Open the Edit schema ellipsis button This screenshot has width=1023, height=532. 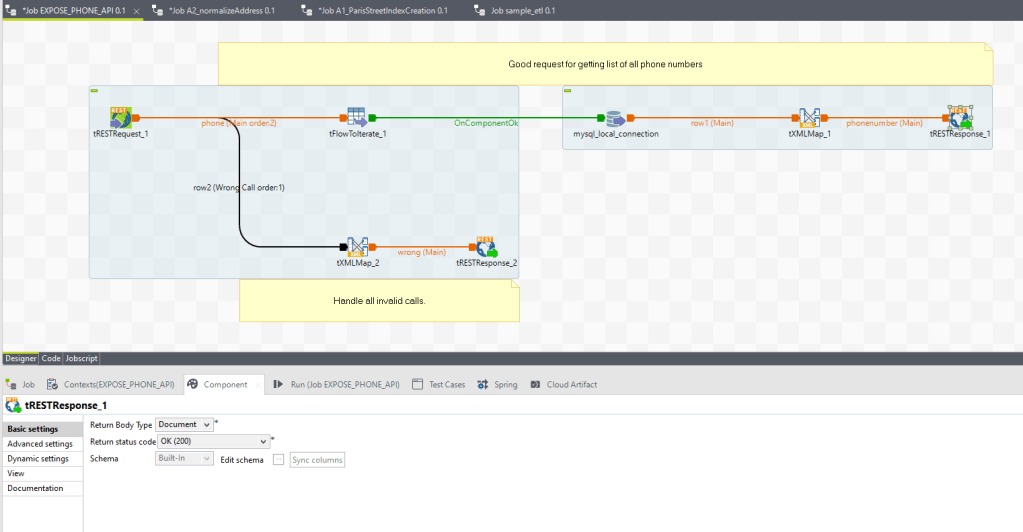[279, 459]
